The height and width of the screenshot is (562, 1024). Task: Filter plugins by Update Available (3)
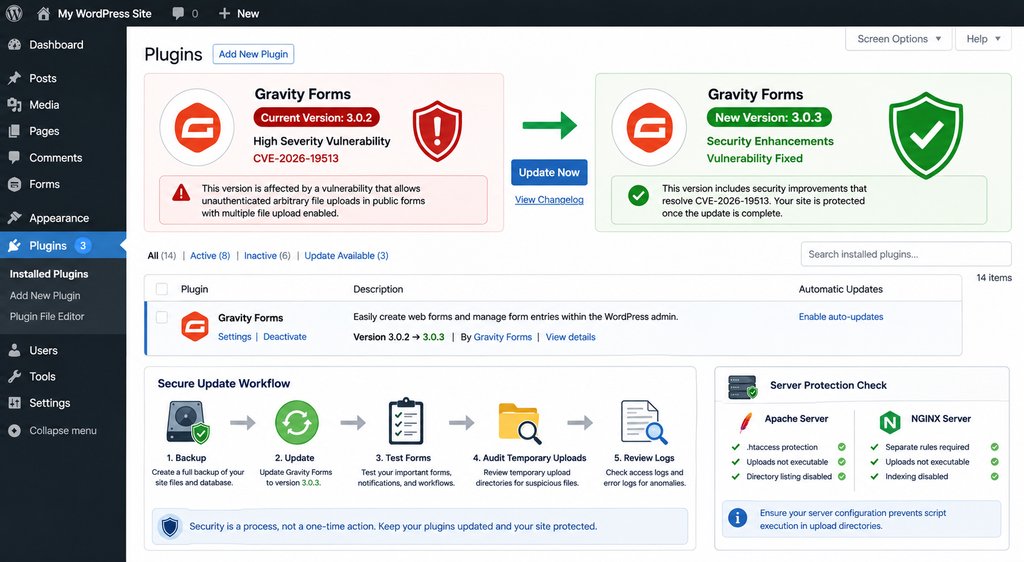pos(346,256)
